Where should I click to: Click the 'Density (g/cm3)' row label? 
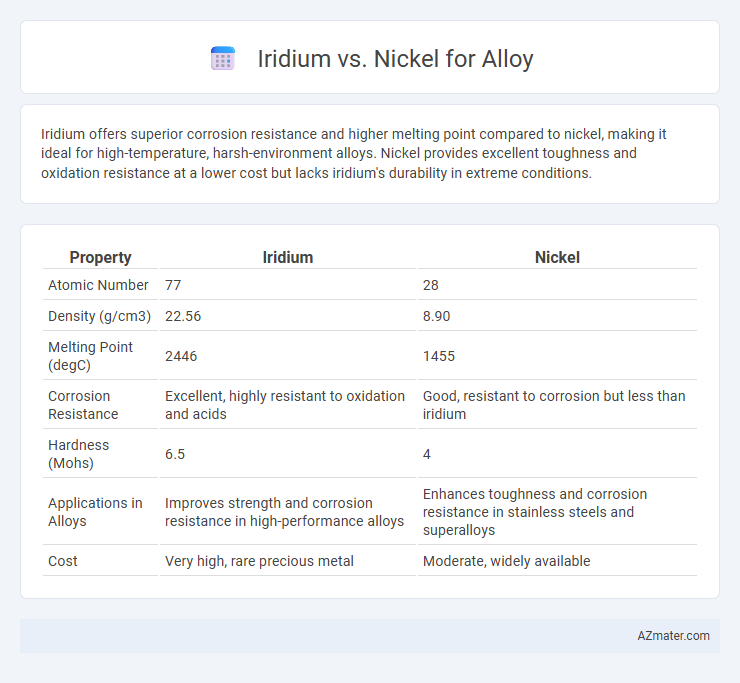point(100,316)
